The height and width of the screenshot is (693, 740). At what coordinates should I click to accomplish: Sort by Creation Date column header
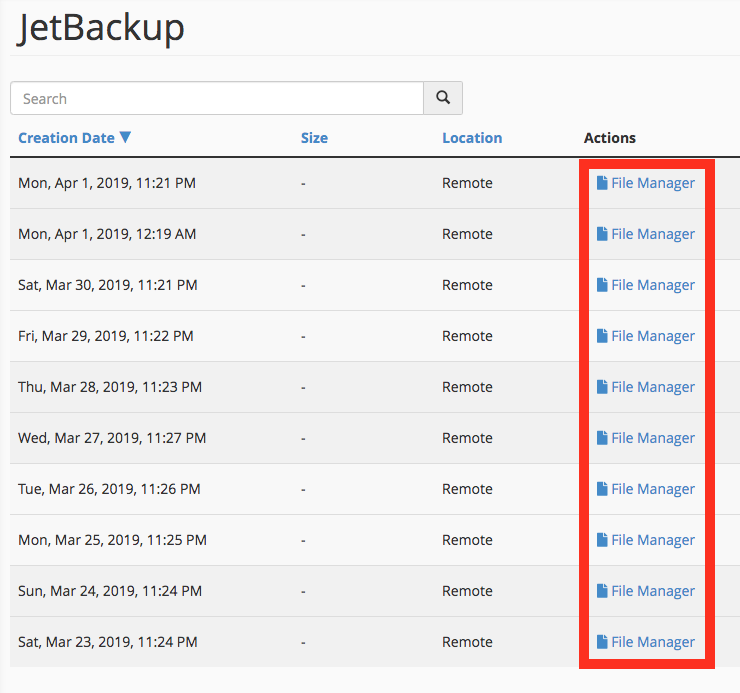(67, 138)
